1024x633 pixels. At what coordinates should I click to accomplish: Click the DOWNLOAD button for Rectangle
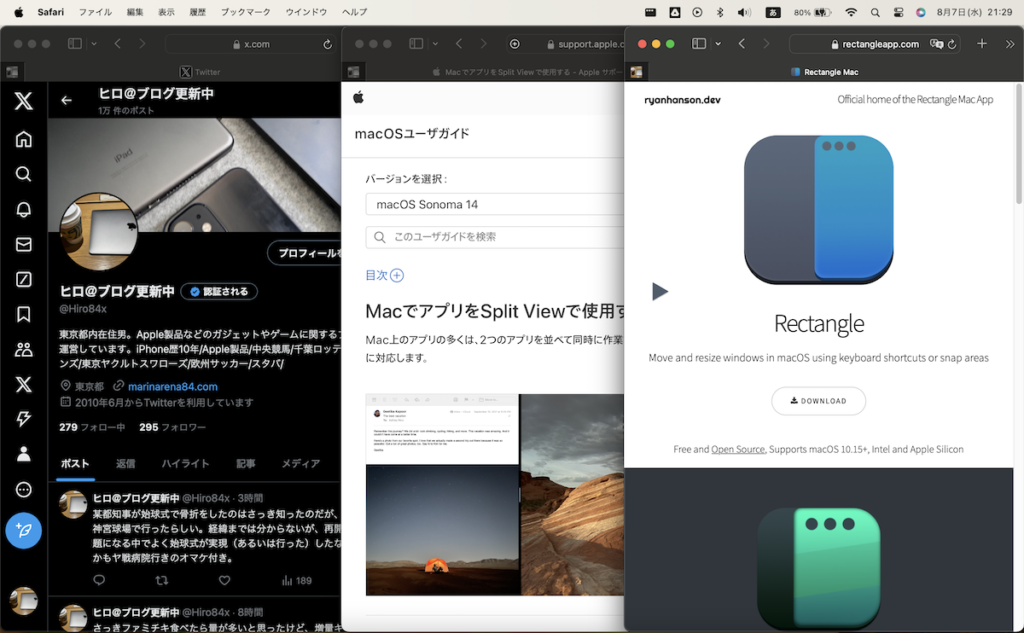click(x=818, y=400)
